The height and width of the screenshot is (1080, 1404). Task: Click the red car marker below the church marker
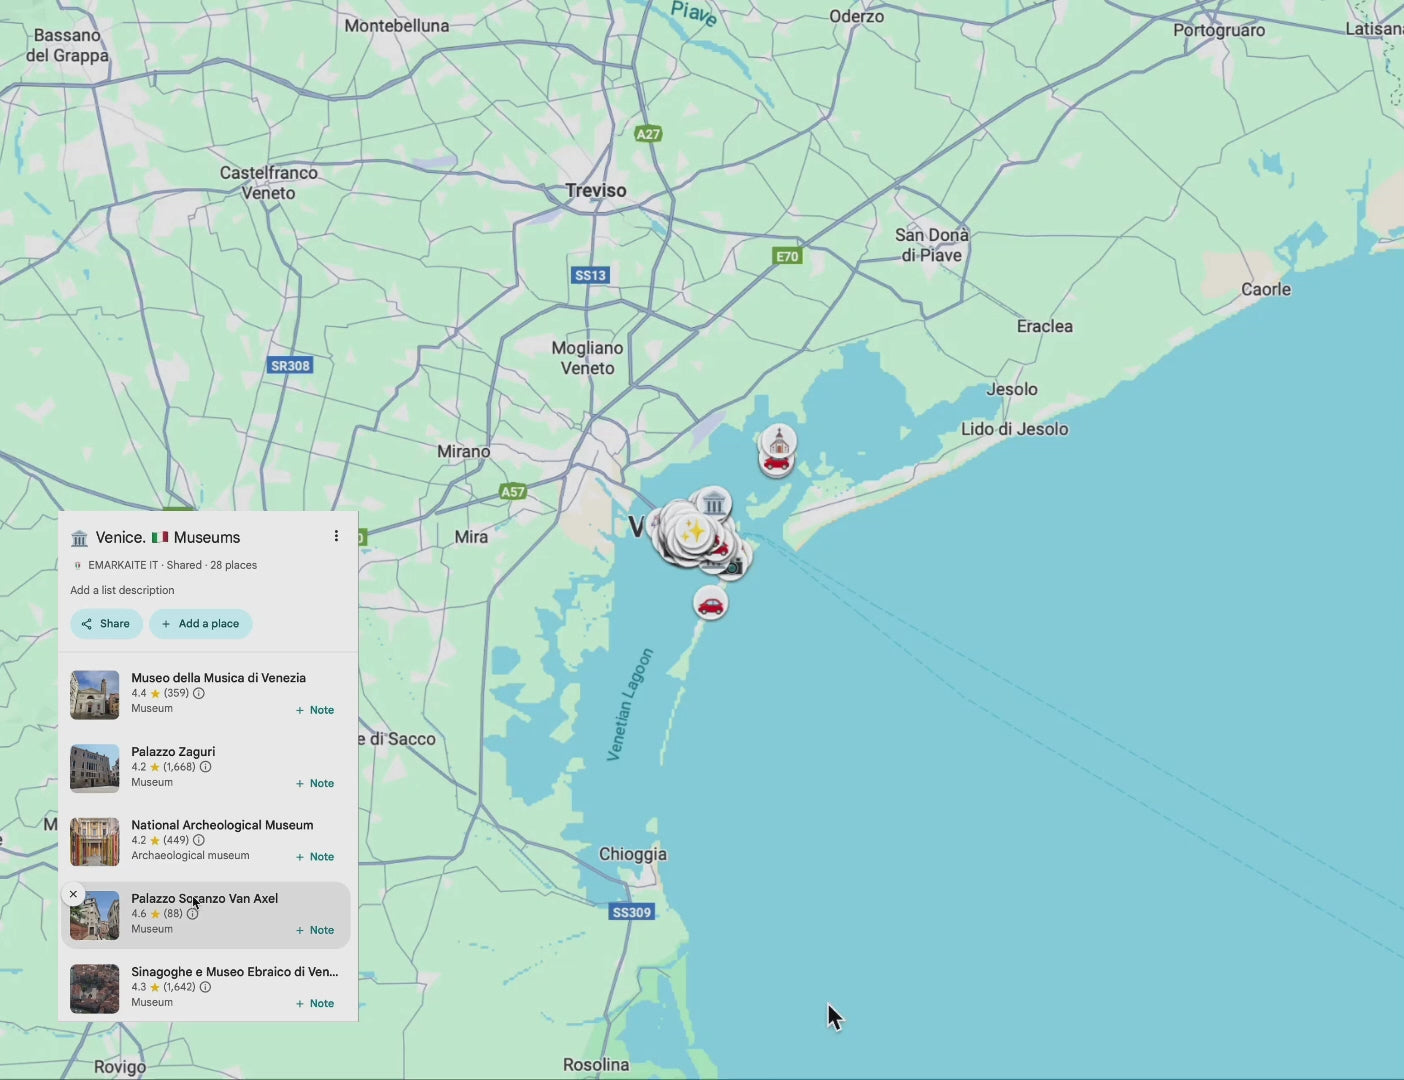click(775, 465)
